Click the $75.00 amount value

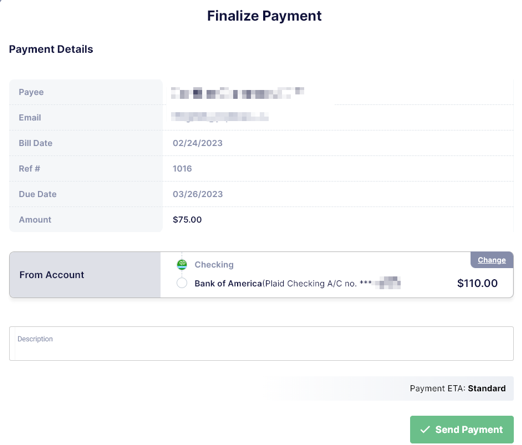pyautogui.click(x=187, y=220)
